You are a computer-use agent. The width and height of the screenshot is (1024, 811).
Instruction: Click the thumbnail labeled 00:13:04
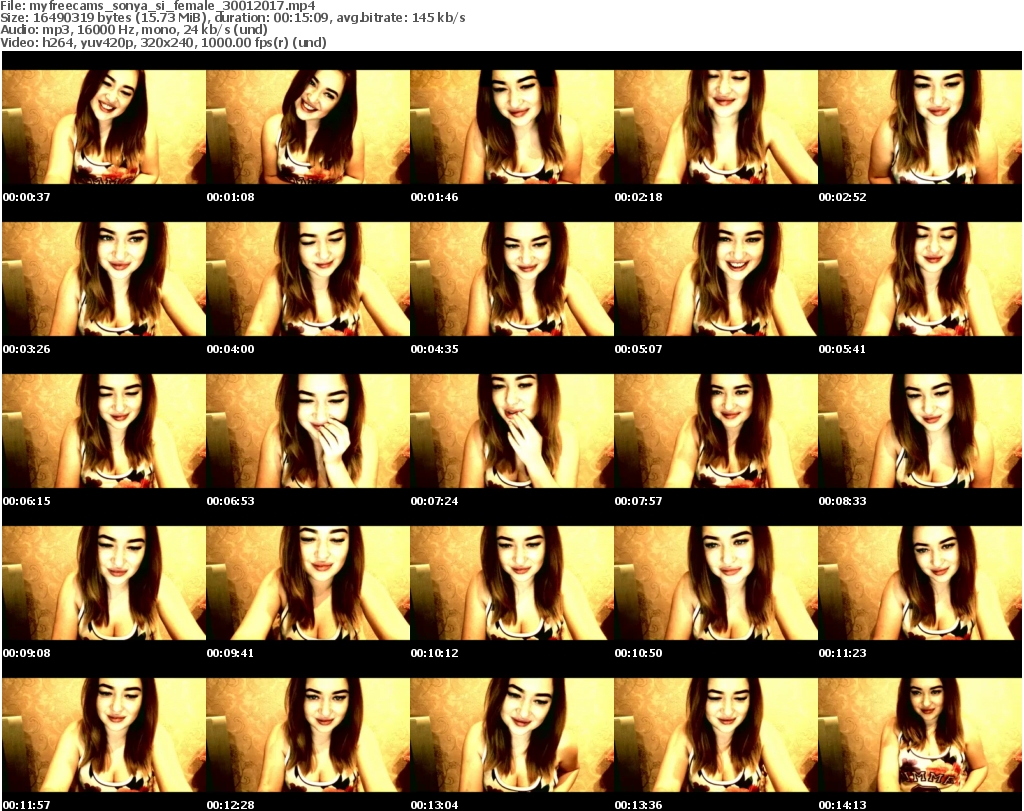(512, 735)
